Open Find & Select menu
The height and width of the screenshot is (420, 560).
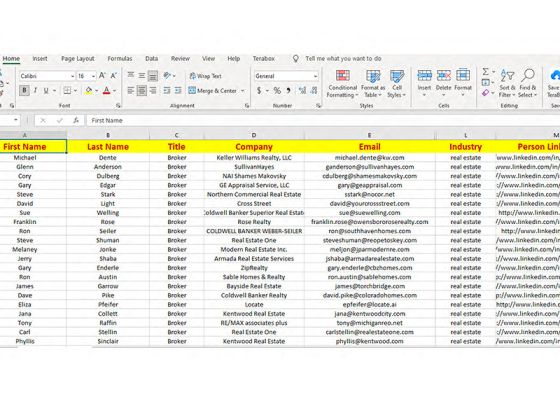click(528, 83)
